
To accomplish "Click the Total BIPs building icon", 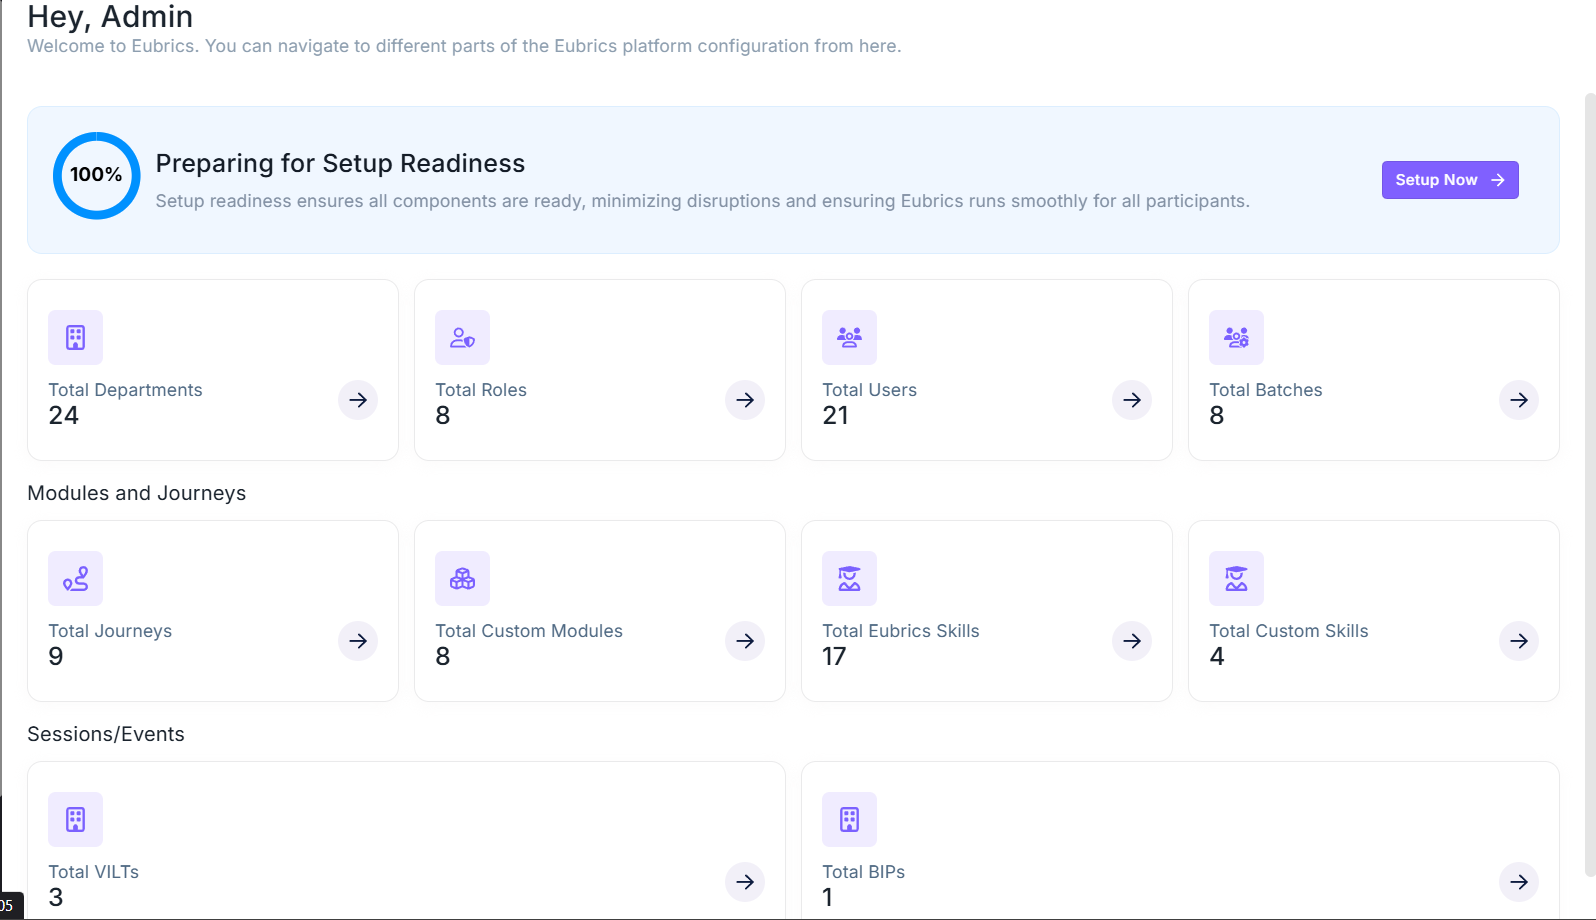I will [x=849, y=820].
